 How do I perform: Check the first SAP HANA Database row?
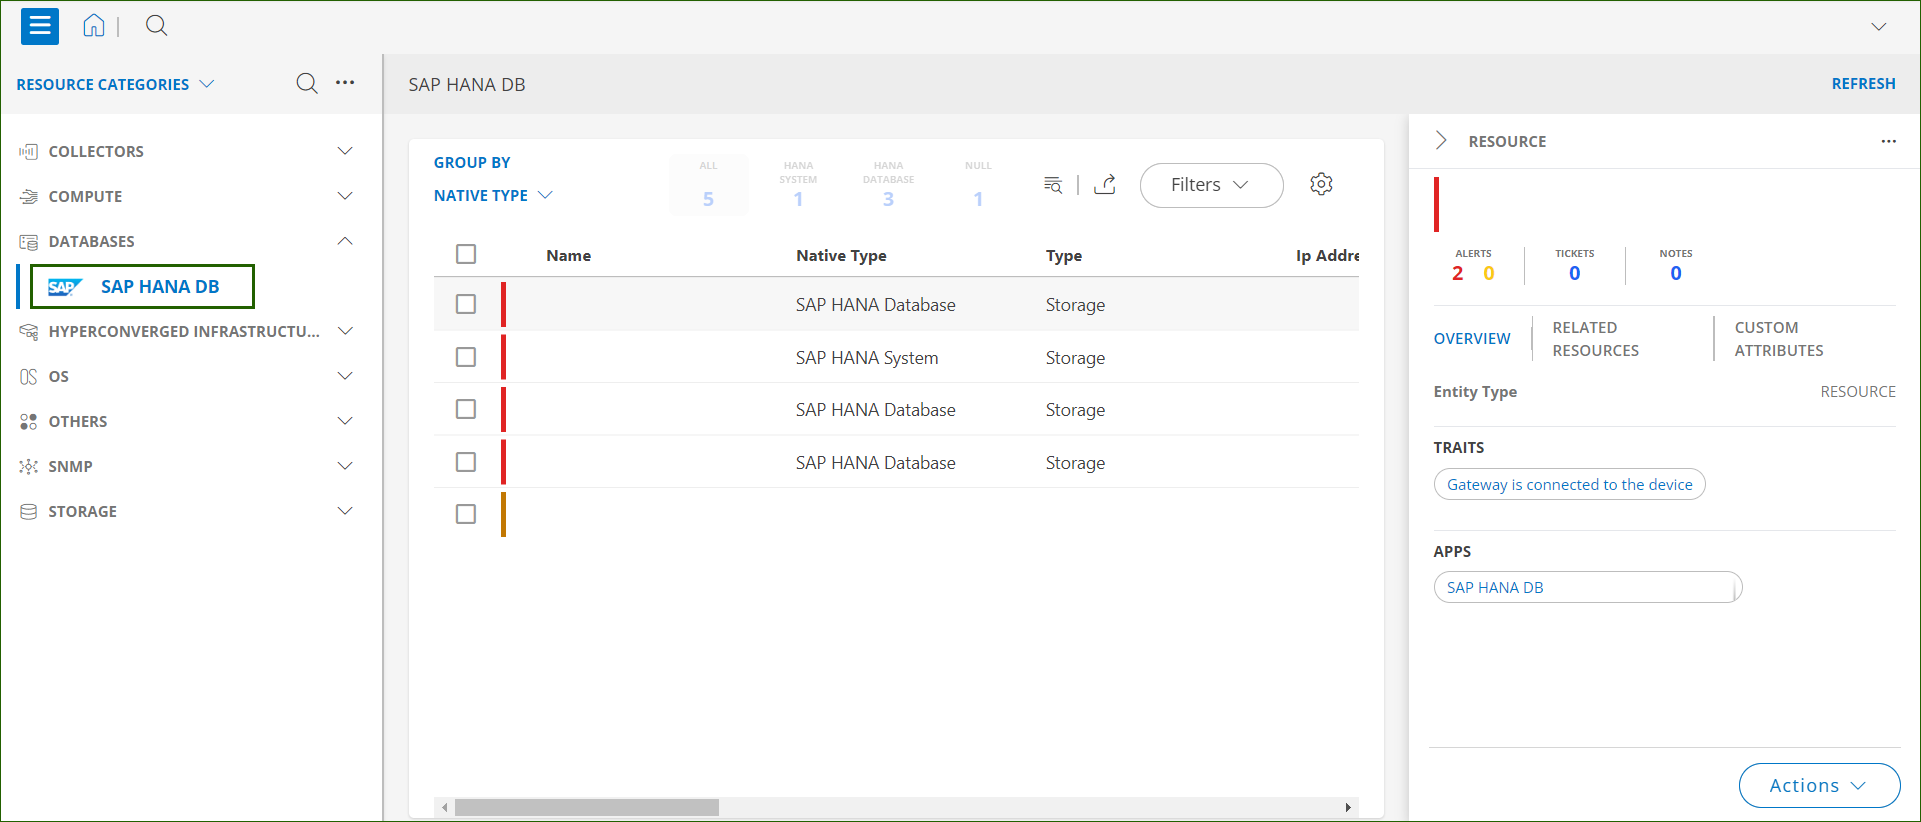tap(466, 304)
